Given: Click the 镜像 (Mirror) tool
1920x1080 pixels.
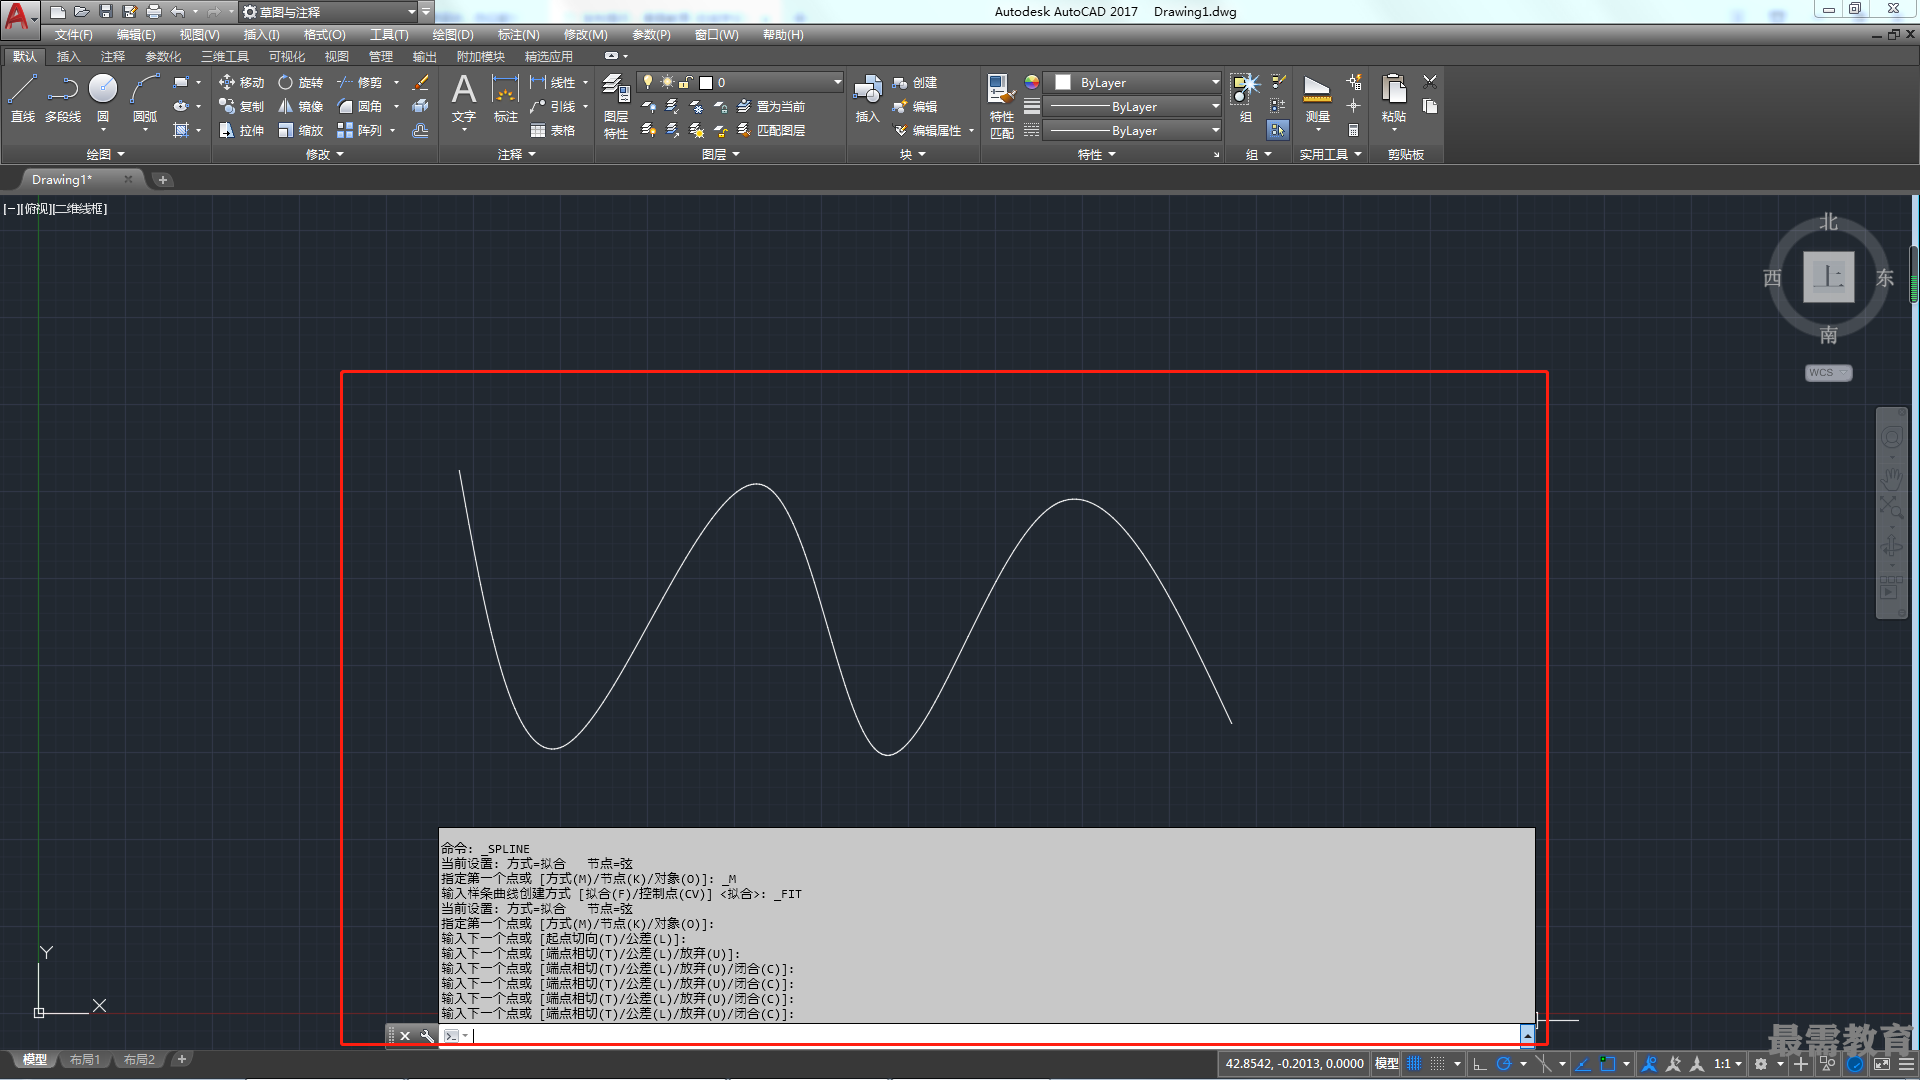Looking at the screenshot, I should 300,106.
